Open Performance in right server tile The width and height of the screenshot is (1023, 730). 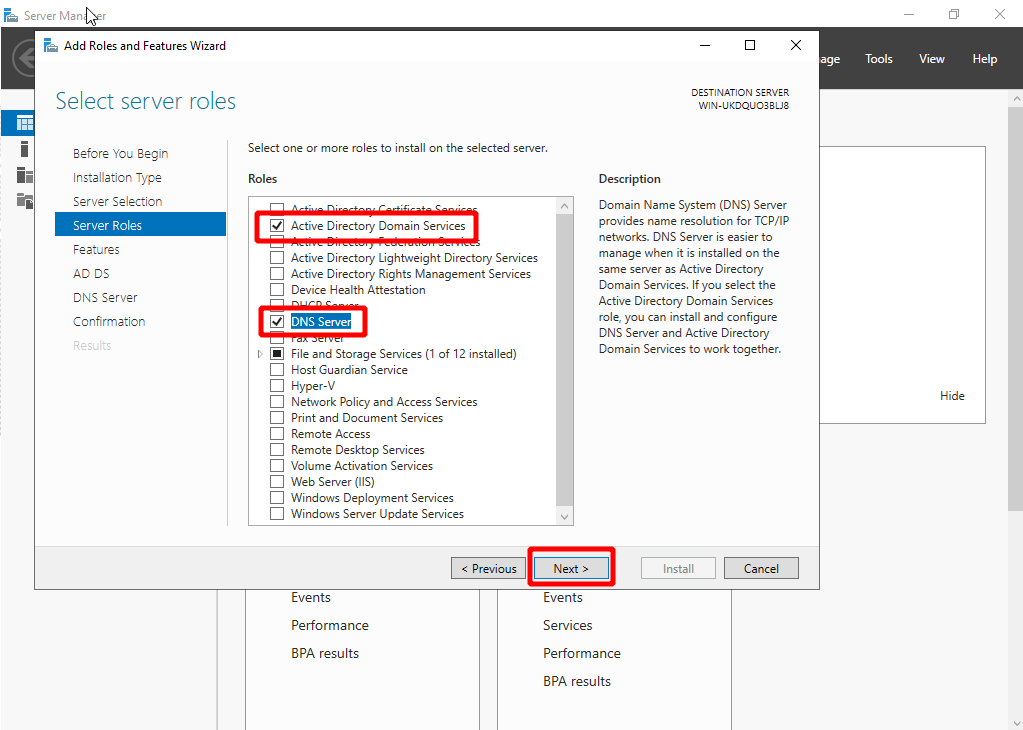tap(581, 653)
